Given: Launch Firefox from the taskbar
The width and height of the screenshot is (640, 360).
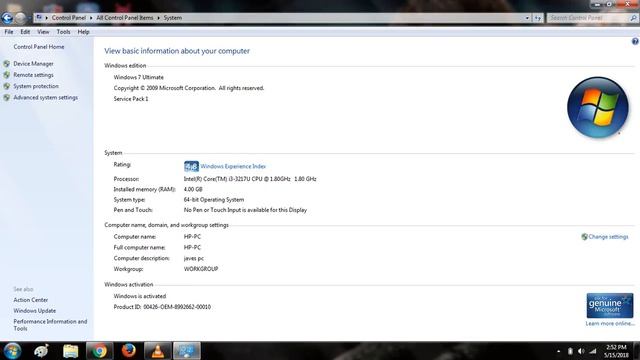Looking at the screenshot, I should click(129, 351).
